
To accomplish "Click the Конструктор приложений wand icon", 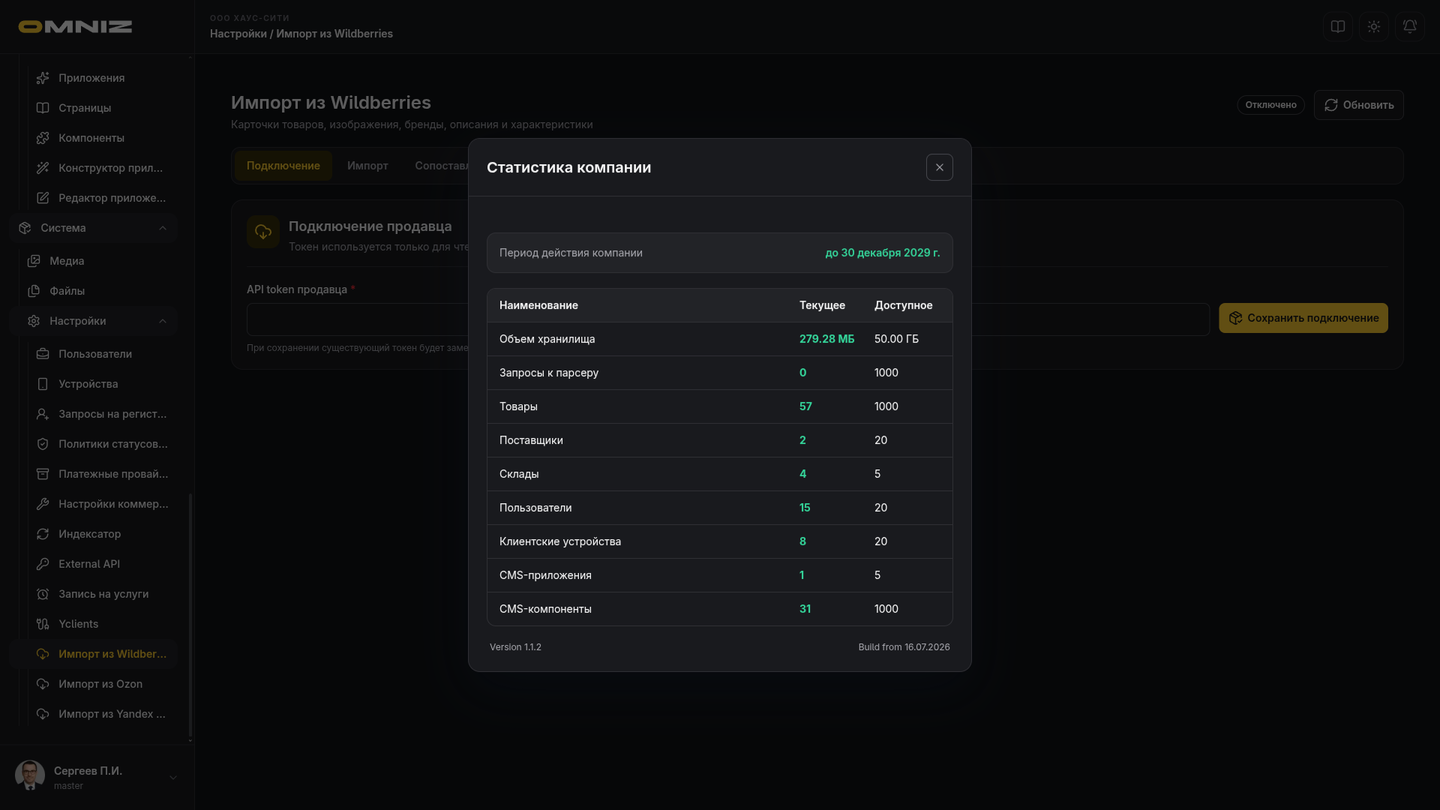I will click(43, 168).
